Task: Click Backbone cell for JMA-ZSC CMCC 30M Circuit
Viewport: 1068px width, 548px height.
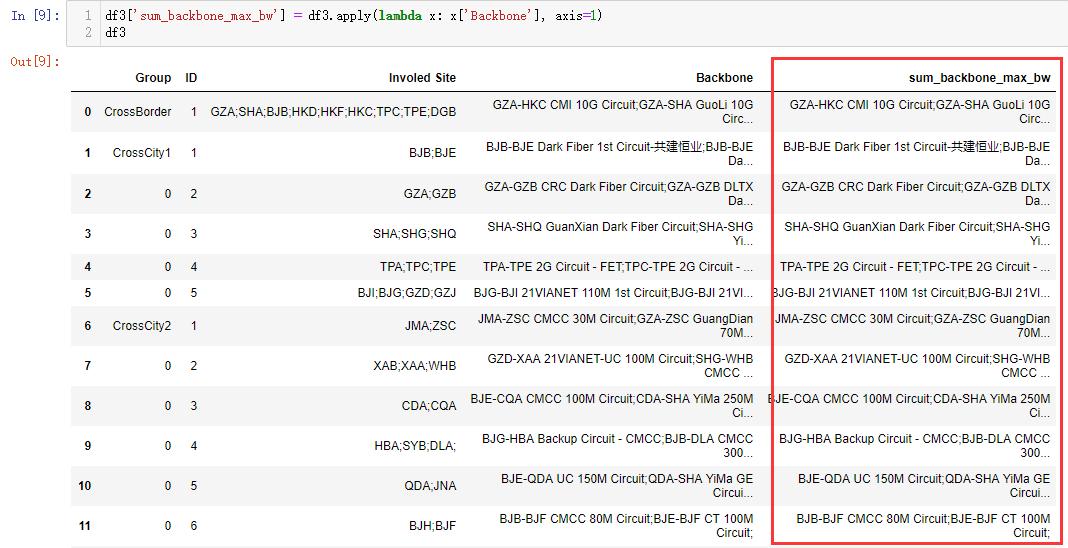Action: tap(616, 326)
